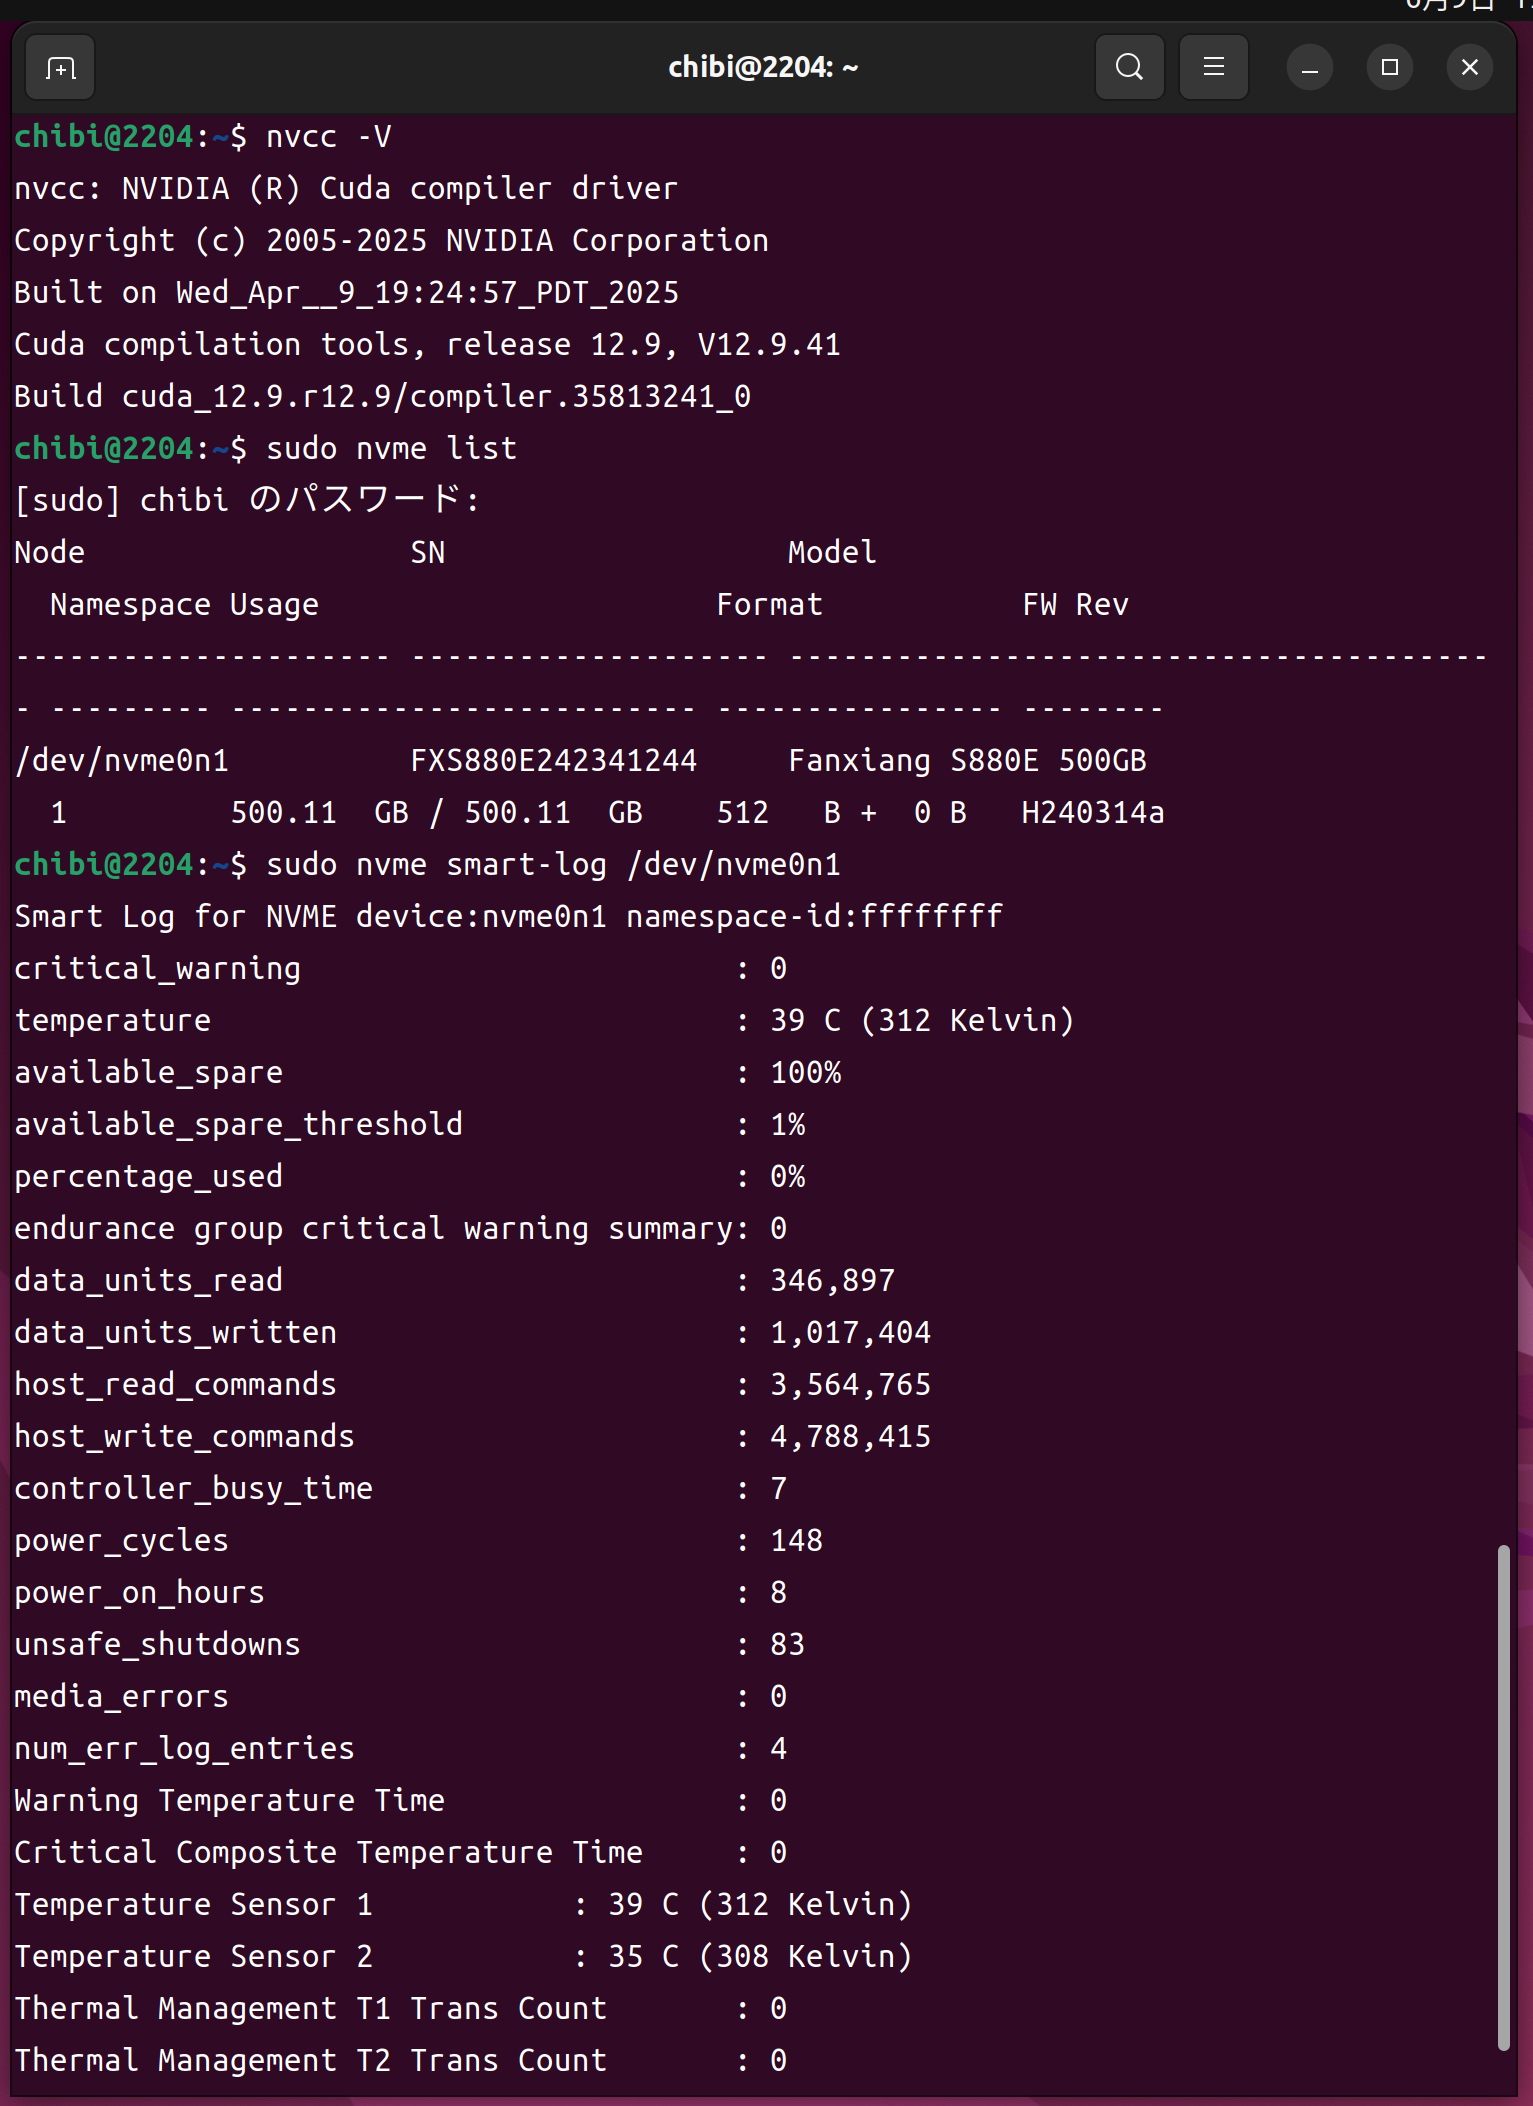
Task: Click the 'nvcc -V' command text
Action: (x=328, y=137)
